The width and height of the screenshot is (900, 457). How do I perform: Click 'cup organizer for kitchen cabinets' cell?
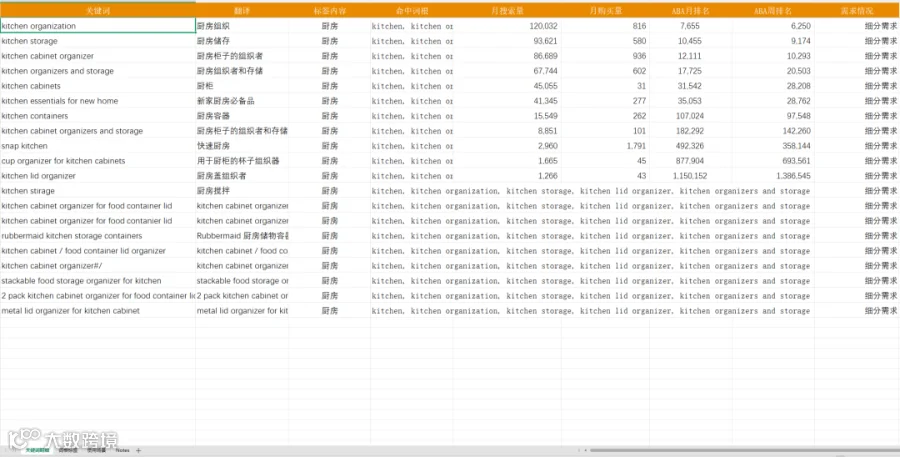tap(98, 161)
